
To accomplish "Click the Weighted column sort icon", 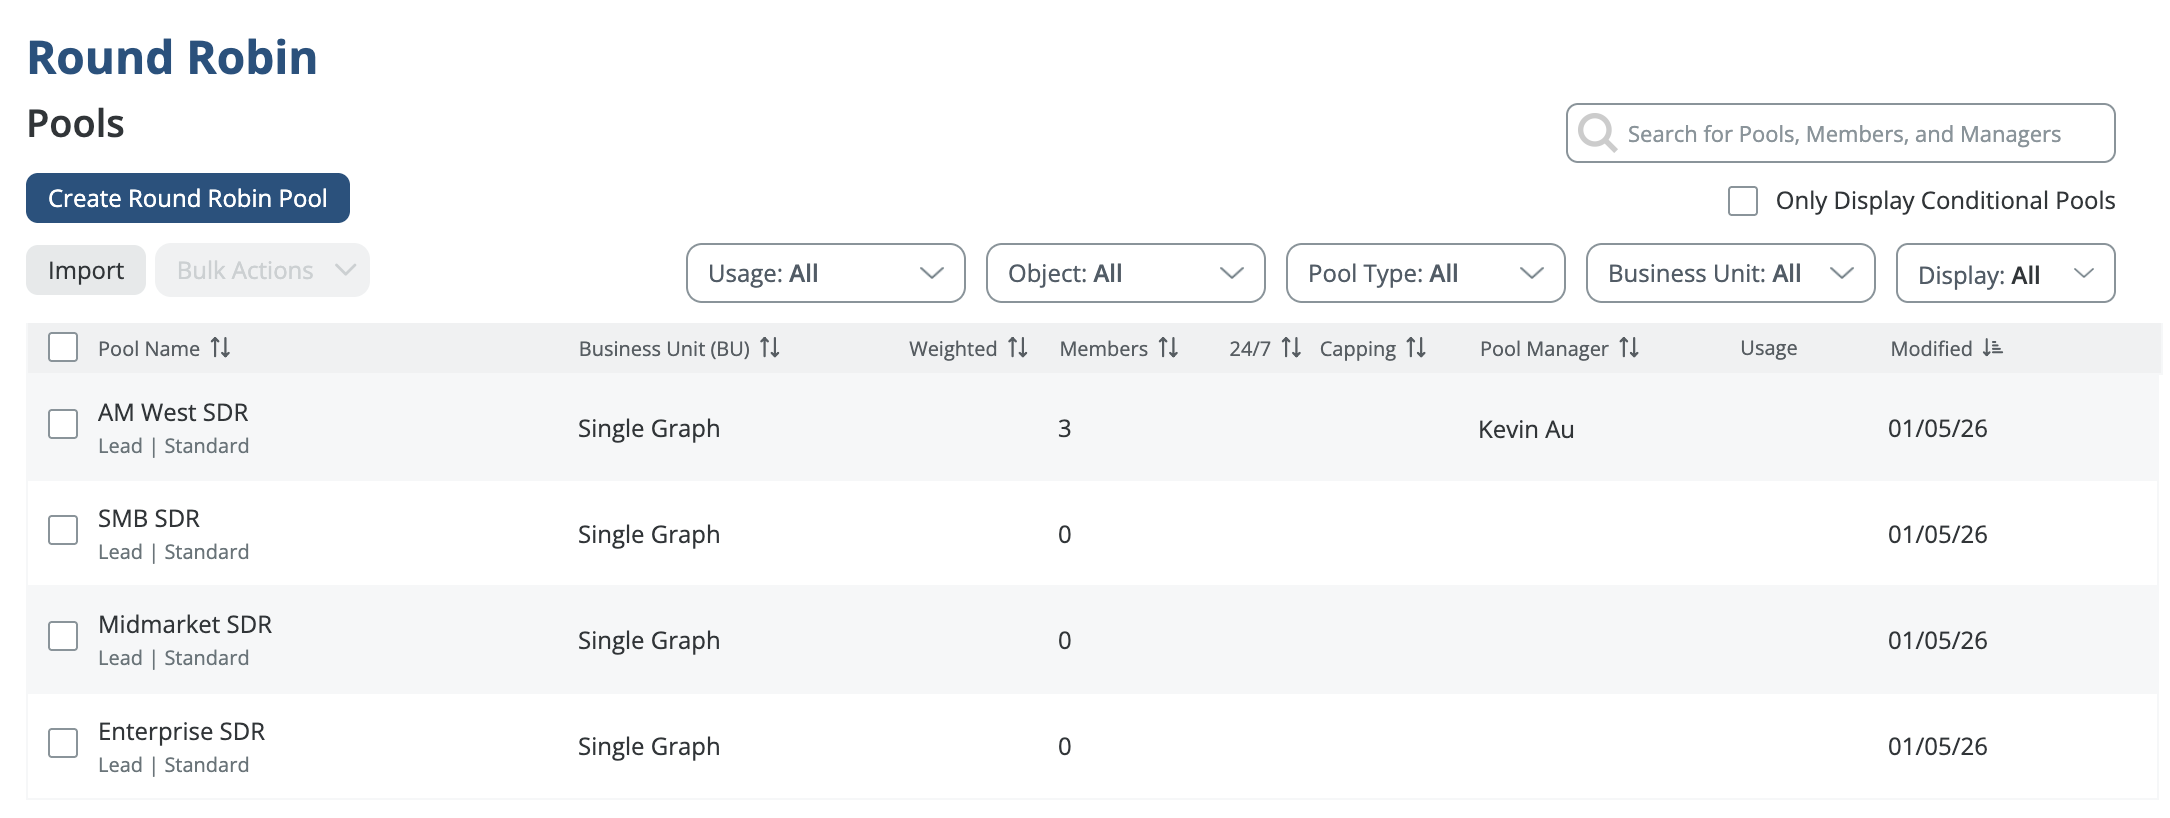I will 1017,348.
